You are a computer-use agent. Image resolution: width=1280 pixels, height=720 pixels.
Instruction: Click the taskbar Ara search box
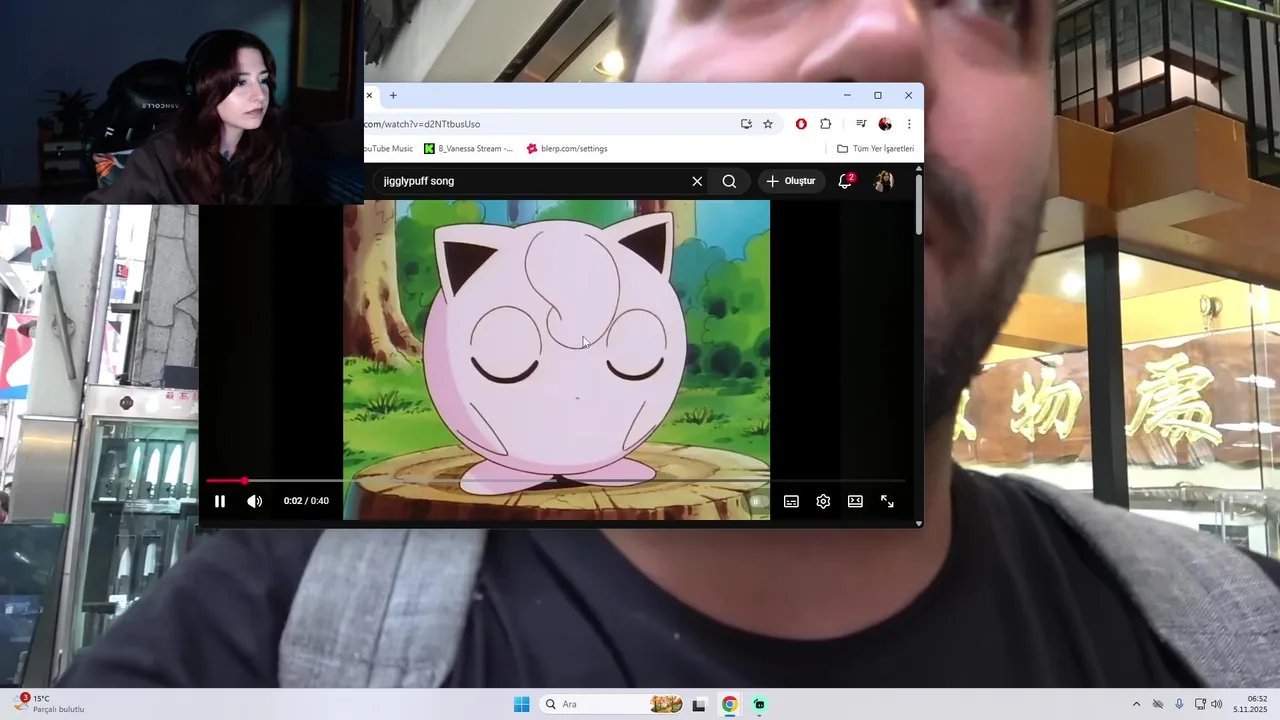(x=612, y=704)
